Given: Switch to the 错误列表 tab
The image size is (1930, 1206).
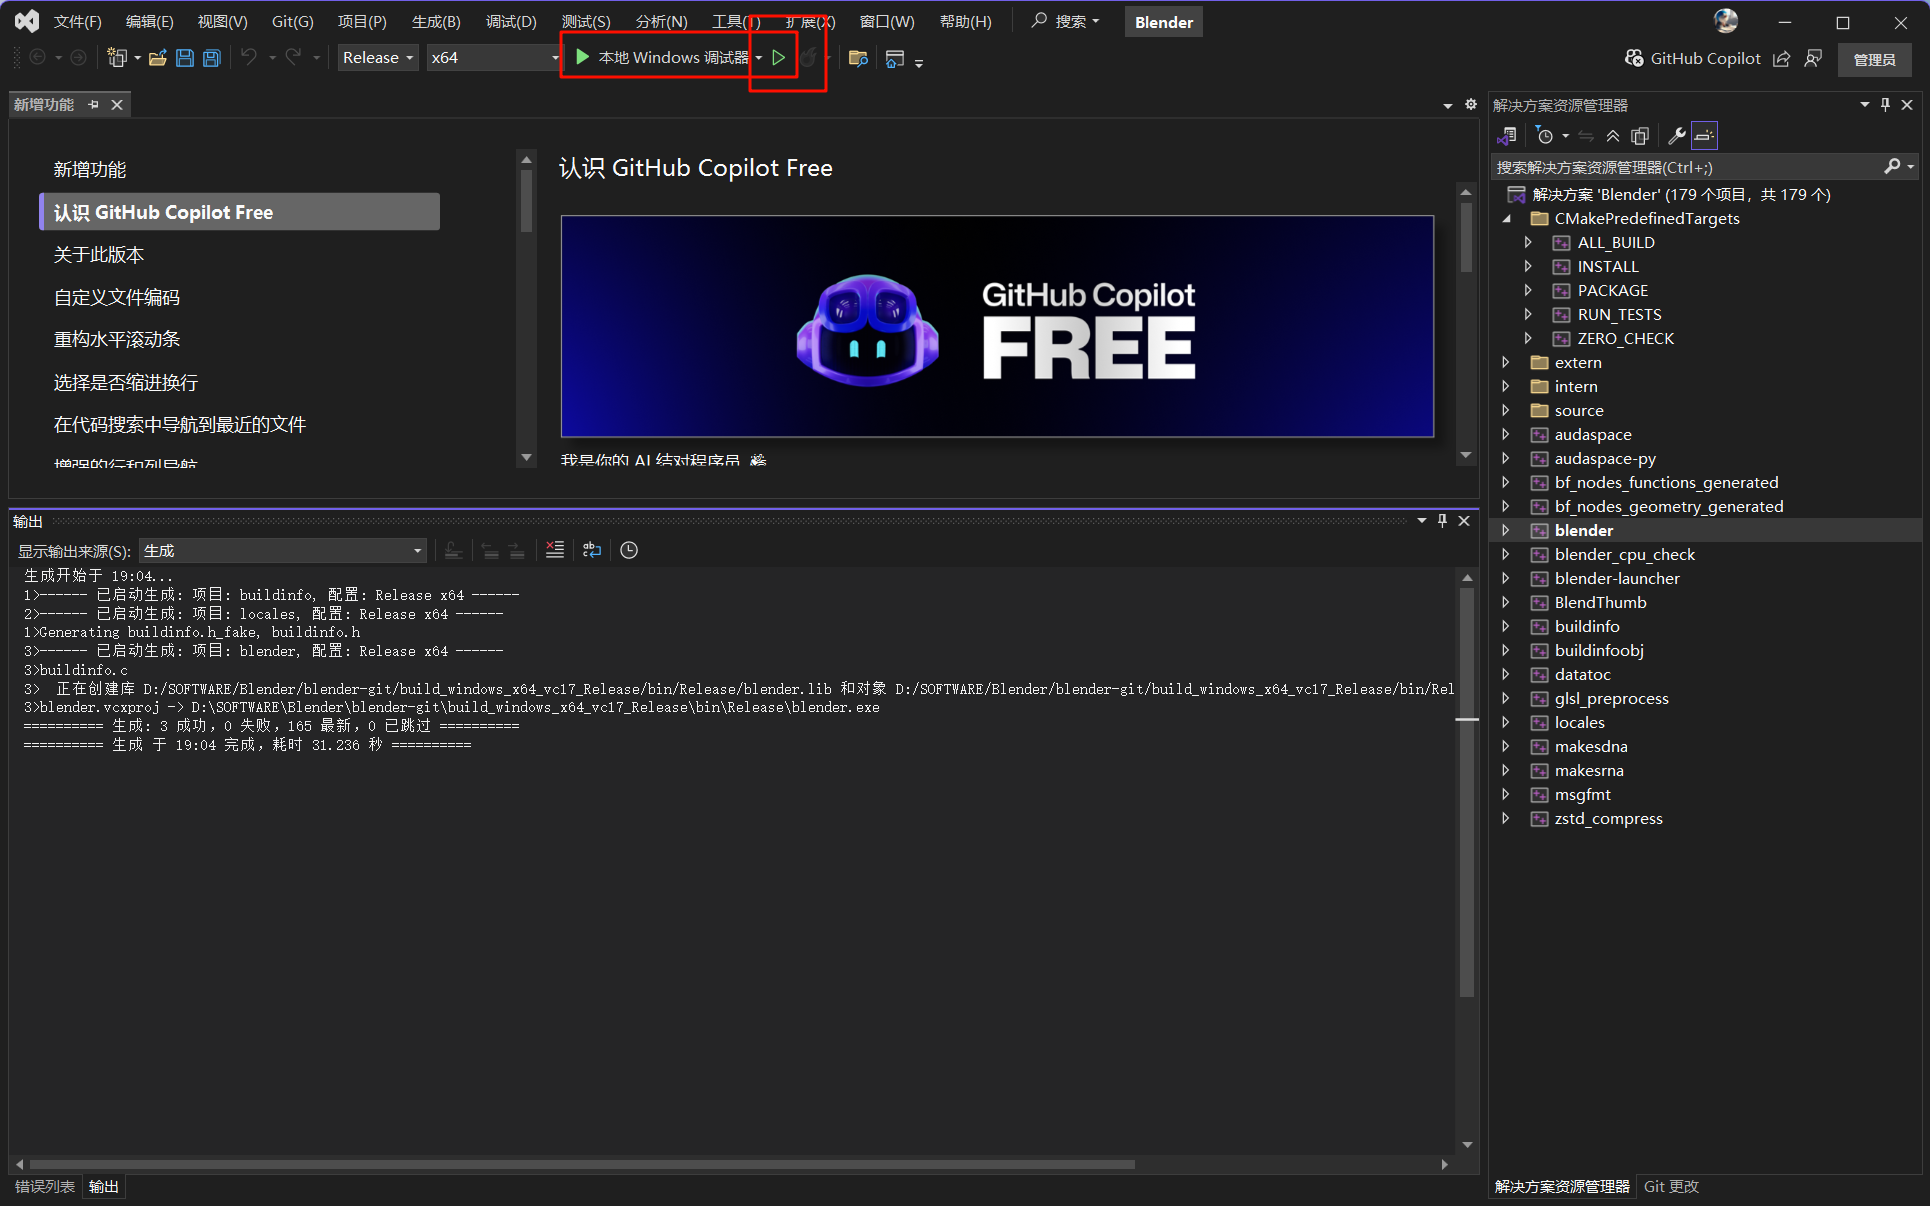Looking at the screenshot, I should tap(45, 1187).
